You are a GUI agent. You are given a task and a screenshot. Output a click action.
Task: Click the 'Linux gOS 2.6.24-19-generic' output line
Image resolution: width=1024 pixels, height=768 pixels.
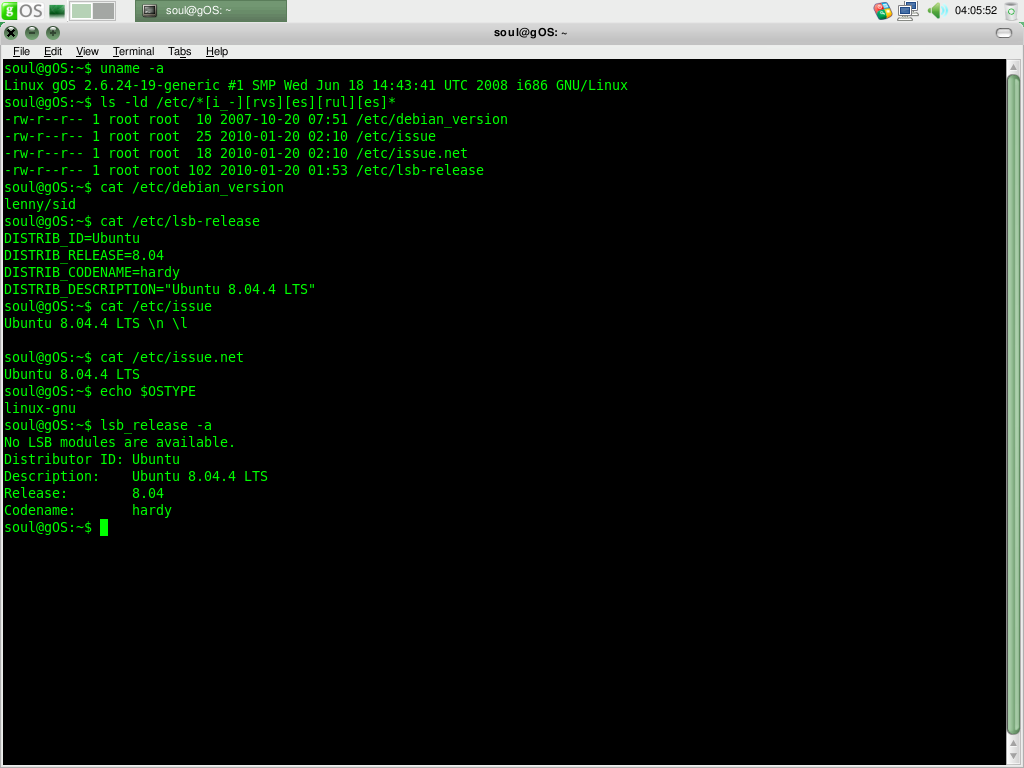pyautogui.click(x=316, y=86)
